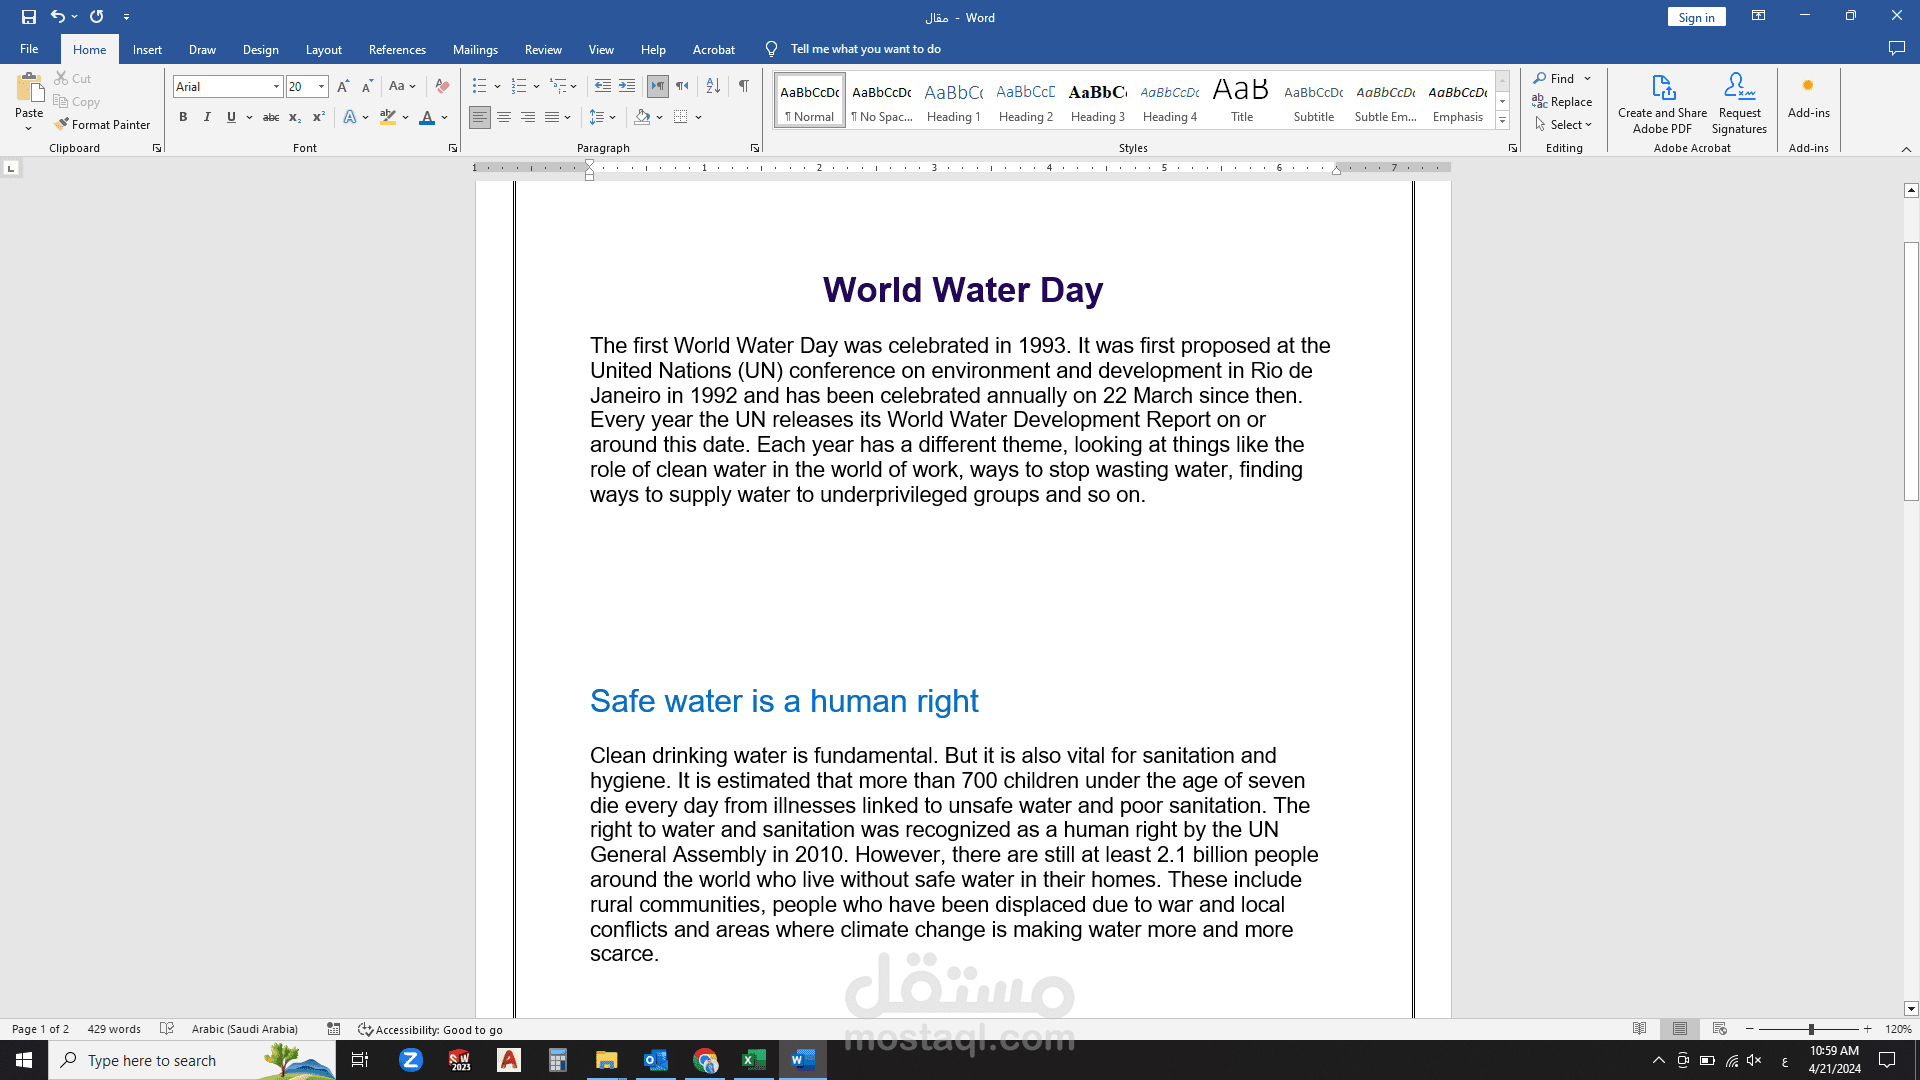Toggle strikethrough formatting
The image size is (1920, 1080).
[271, 118]
